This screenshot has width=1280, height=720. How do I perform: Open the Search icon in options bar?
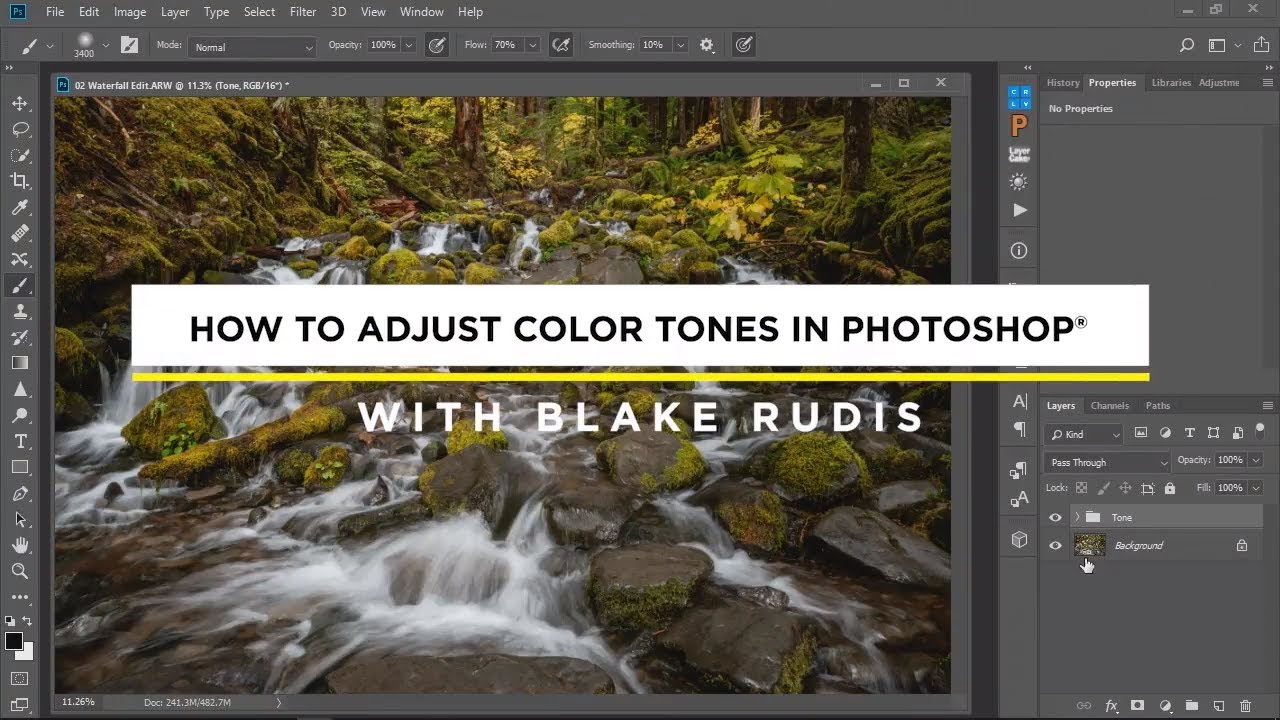click(1187, 45)
